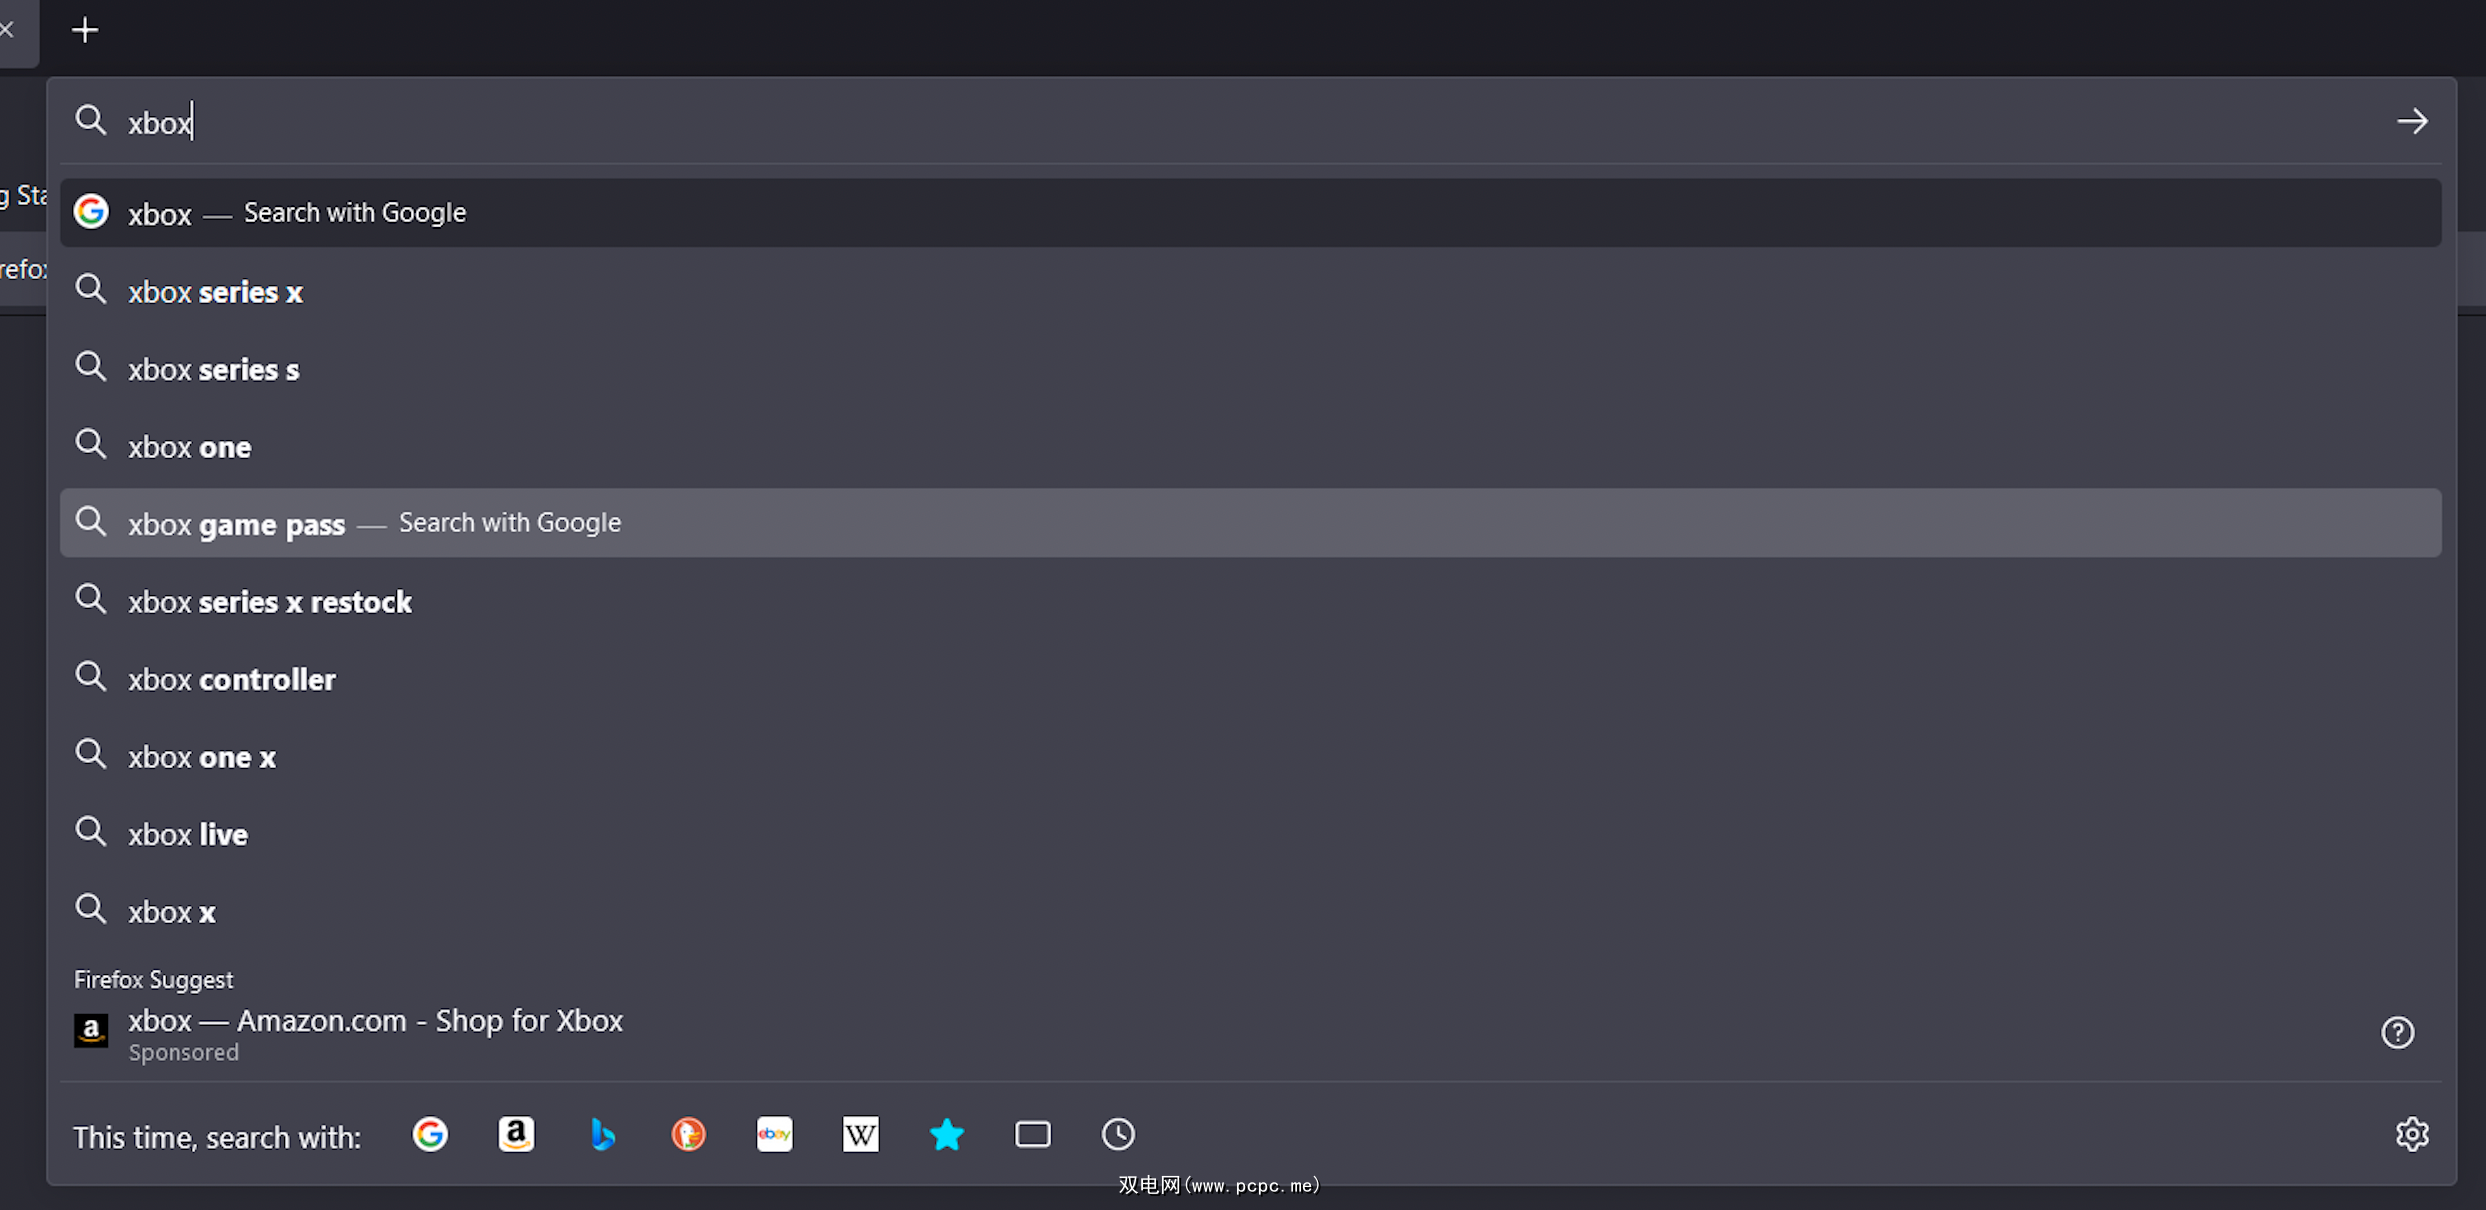This screenshot has width=2486, height=1210.
Task: Search bookmarks via the star icon
Action: click(946, 1134)
